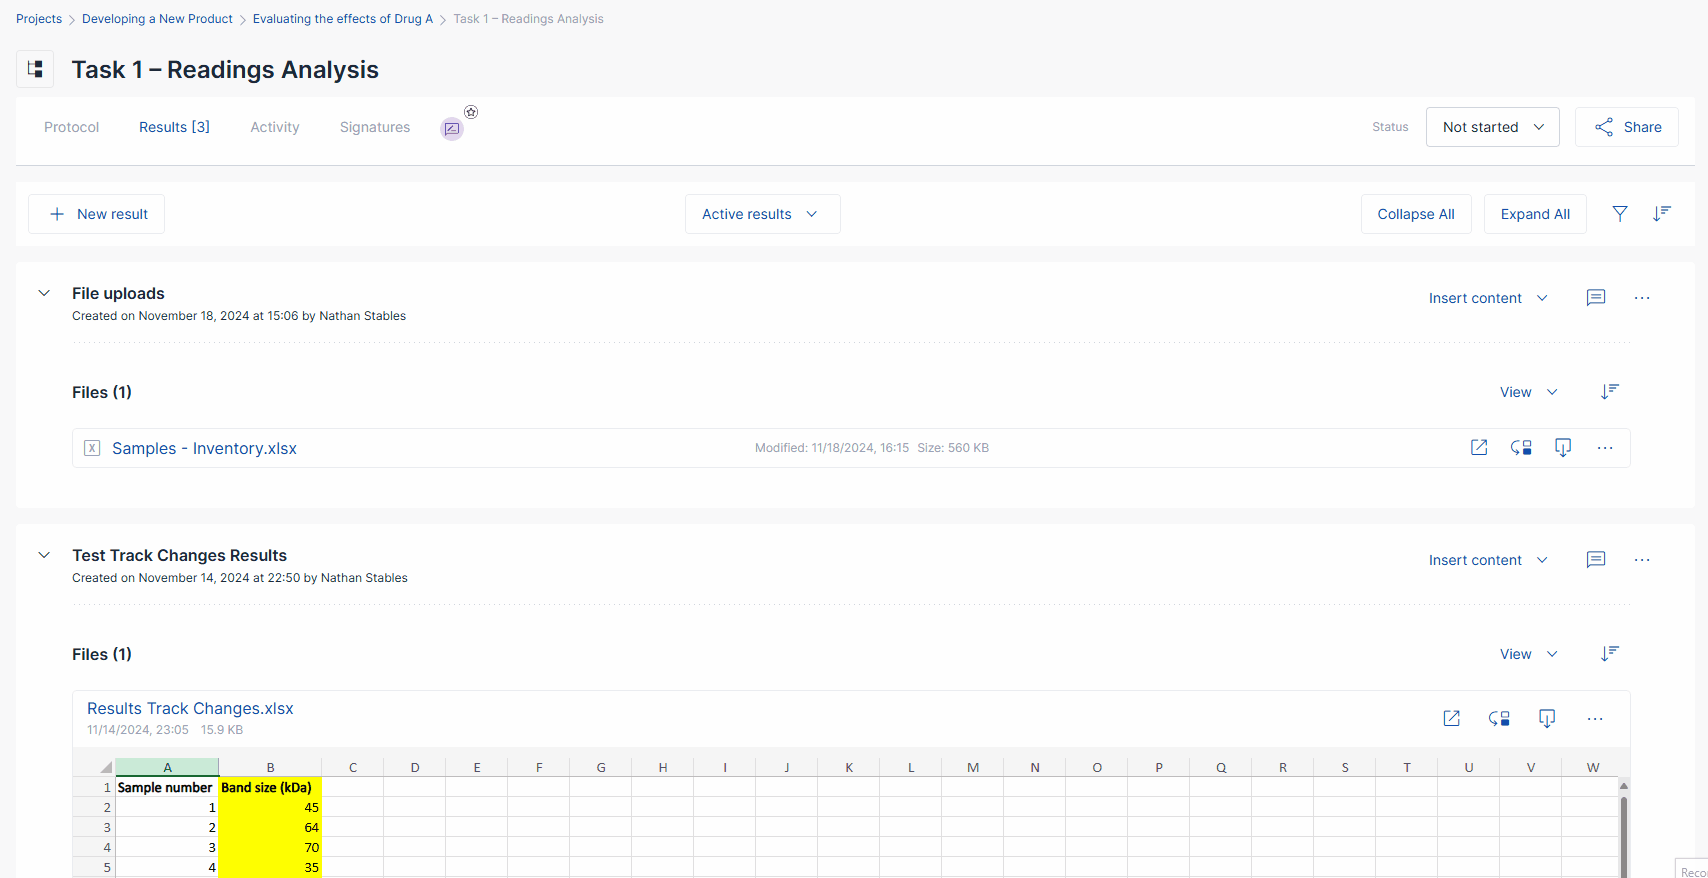The image size is (1708, 878).
Task: Click the Collapse All button
Action: tap(1415, 214)
